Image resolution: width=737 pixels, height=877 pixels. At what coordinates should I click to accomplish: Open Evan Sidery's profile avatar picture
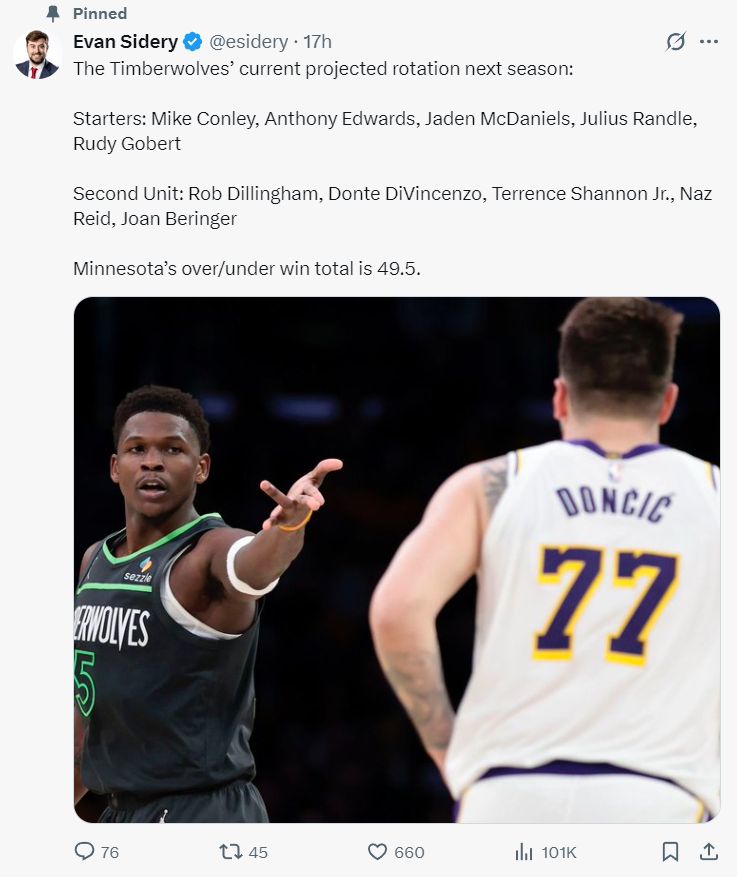[37, 54]
